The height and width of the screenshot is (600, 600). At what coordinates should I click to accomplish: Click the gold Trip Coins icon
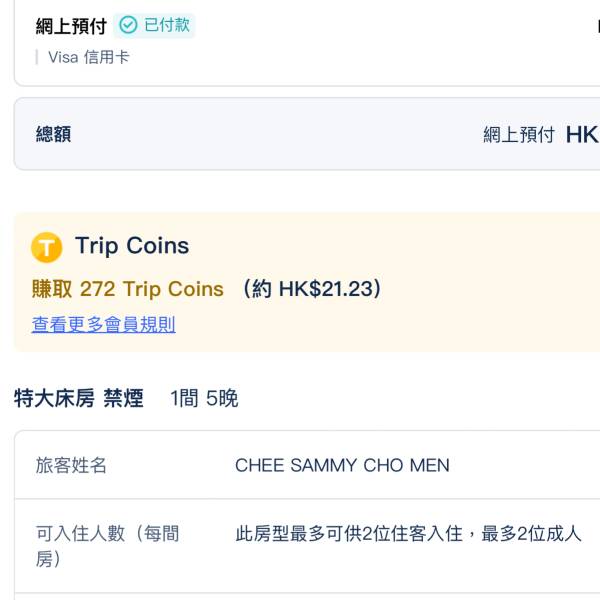coord(47,246)
